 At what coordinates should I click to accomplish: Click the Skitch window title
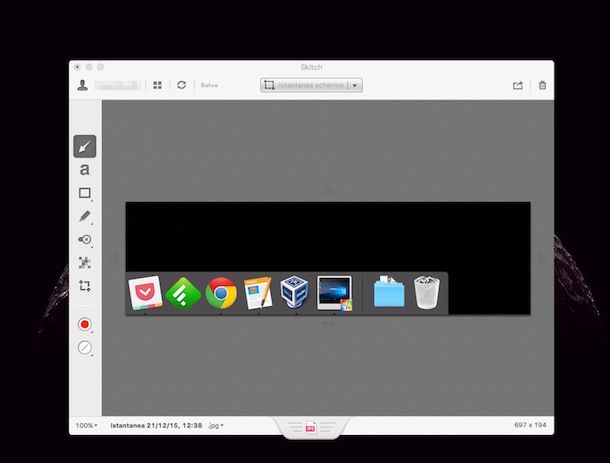pos(311,67)
